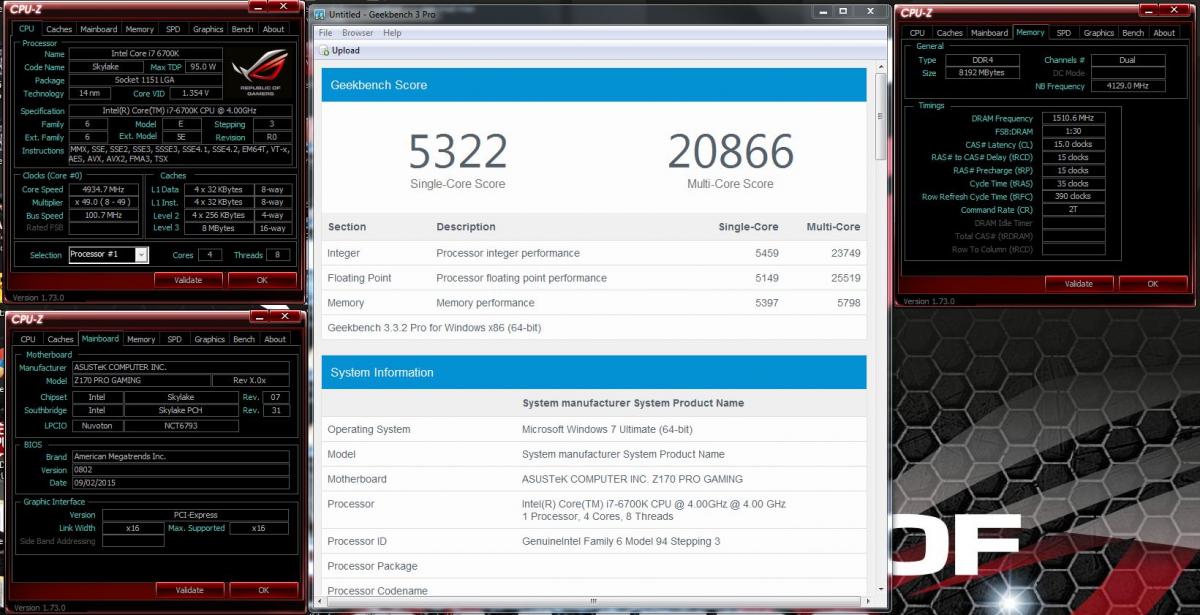
Task: Click the scroll-down arrow of Geekbench scrollbar
Action: point(880,591)
